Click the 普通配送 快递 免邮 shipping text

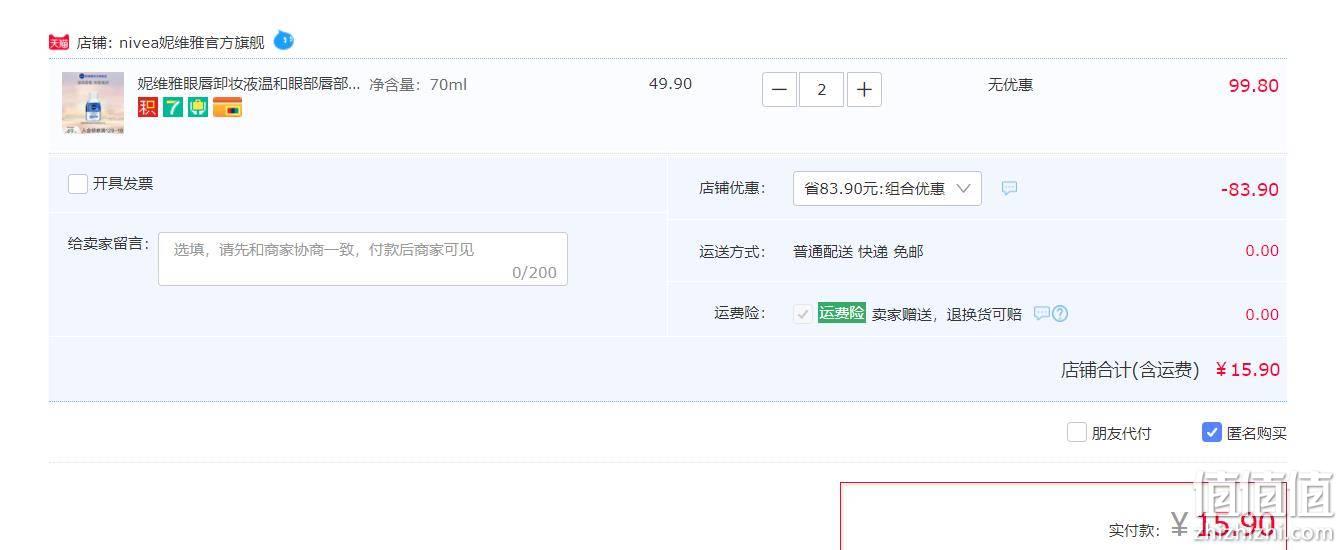tap(858, 252)
